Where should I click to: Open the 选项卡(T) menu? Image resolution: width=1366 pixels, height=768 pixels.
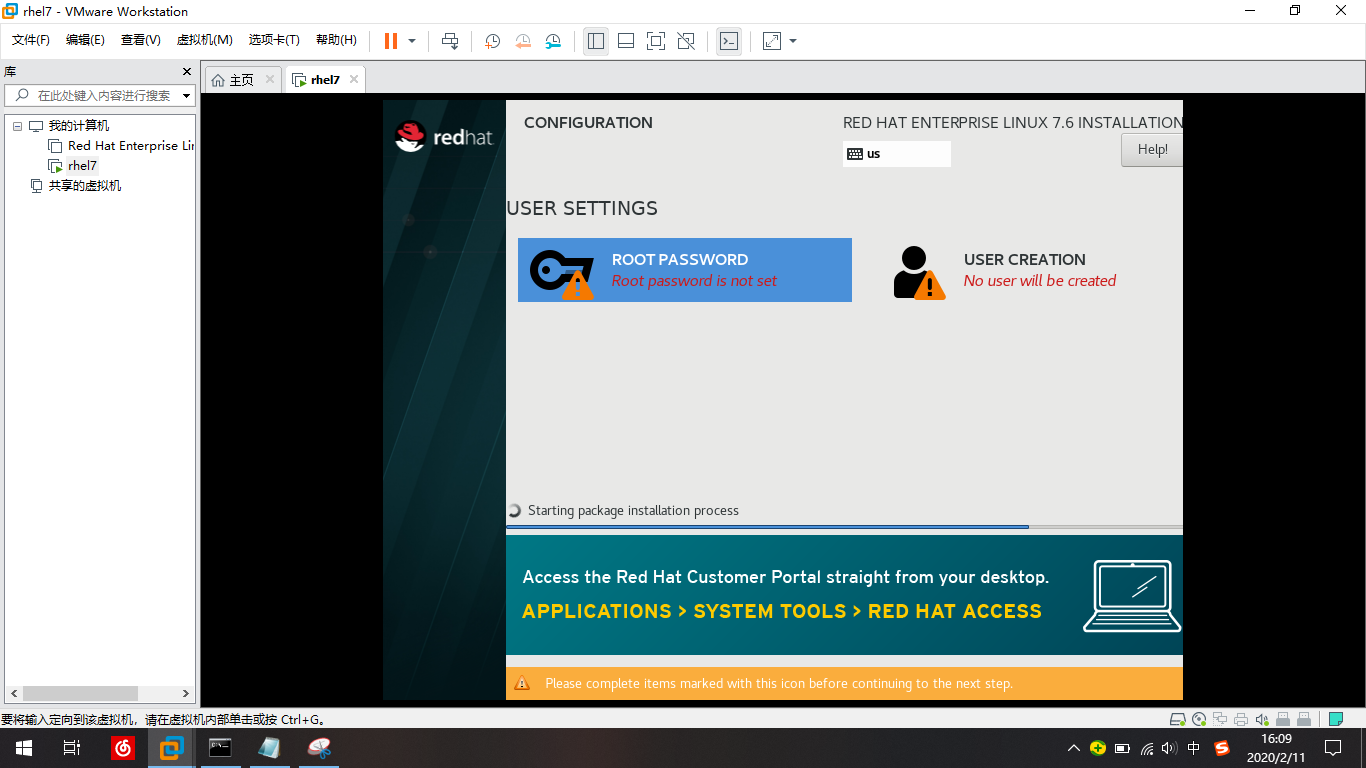[274, 40]
